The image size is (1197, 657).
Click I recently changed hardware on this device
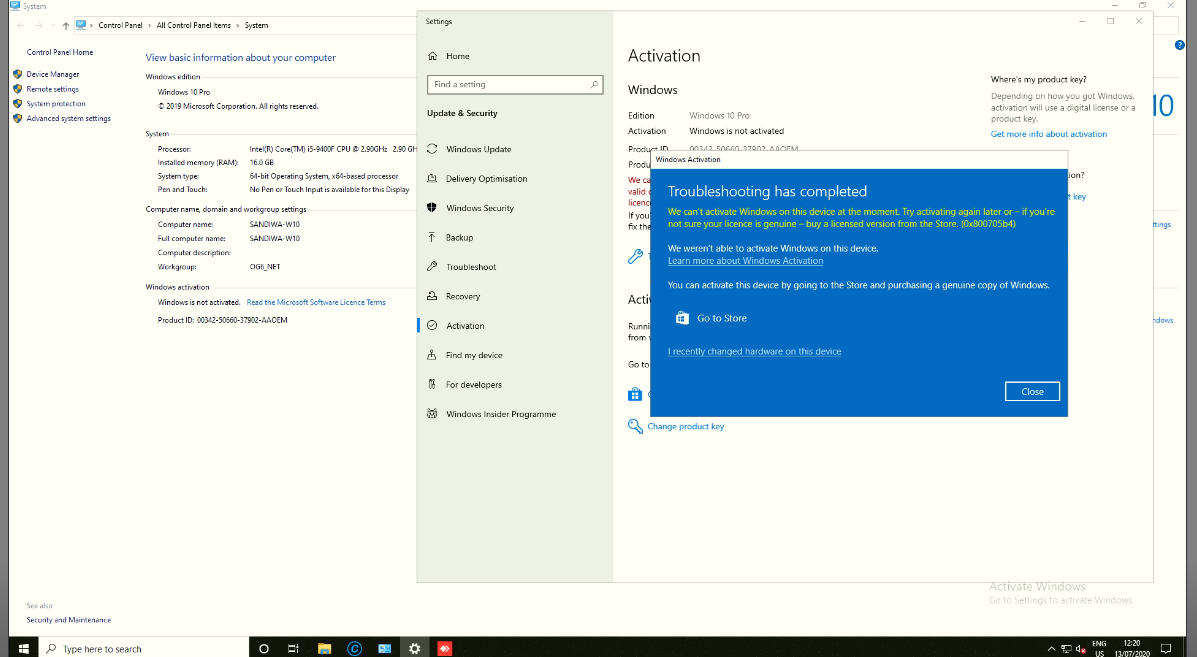[x=754, y=352]
